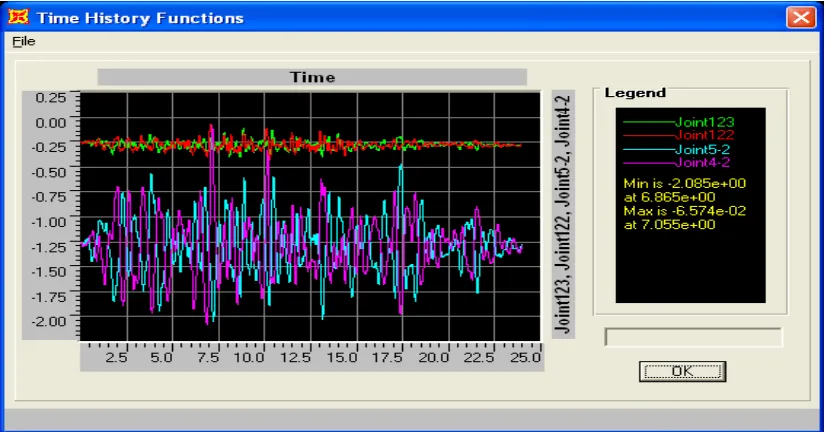Image resolution: width=826 pixels, height=432 pixels.
Task: Click the -1.25 y-axis value
Action: 48,247
